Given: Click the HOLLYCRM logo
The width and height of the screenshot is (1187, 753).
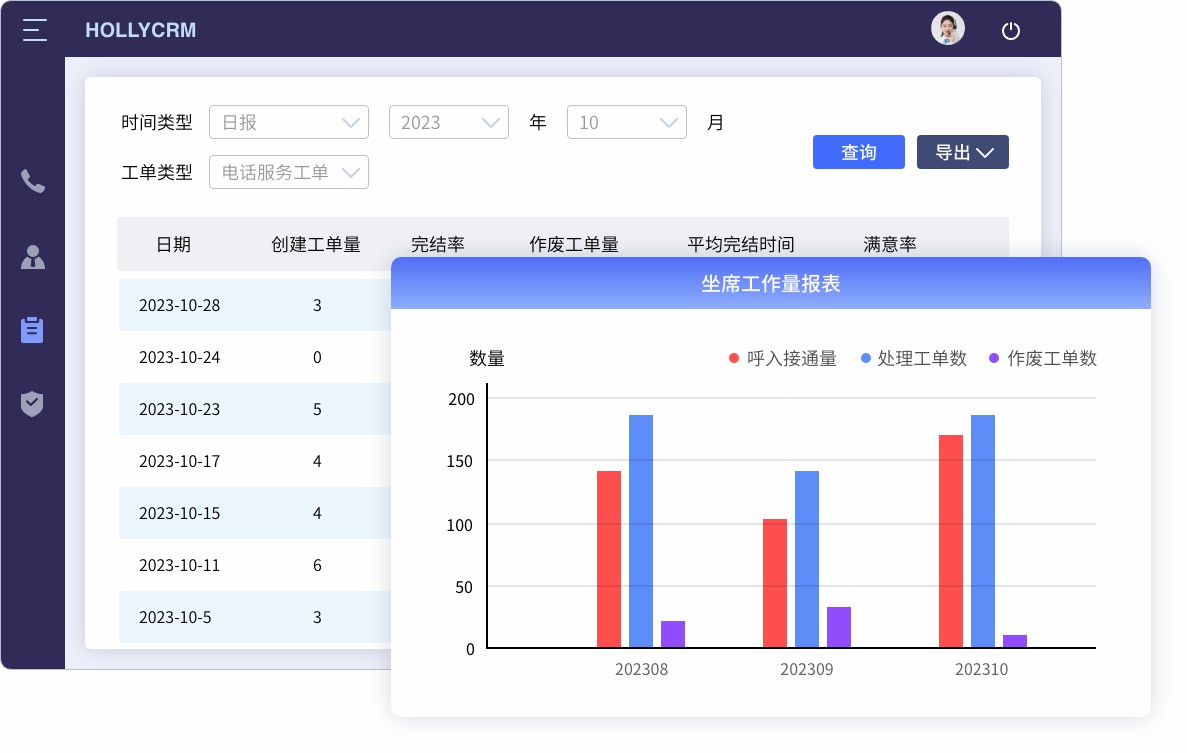Looking at the screenshot, I should (x=141, y=30).
